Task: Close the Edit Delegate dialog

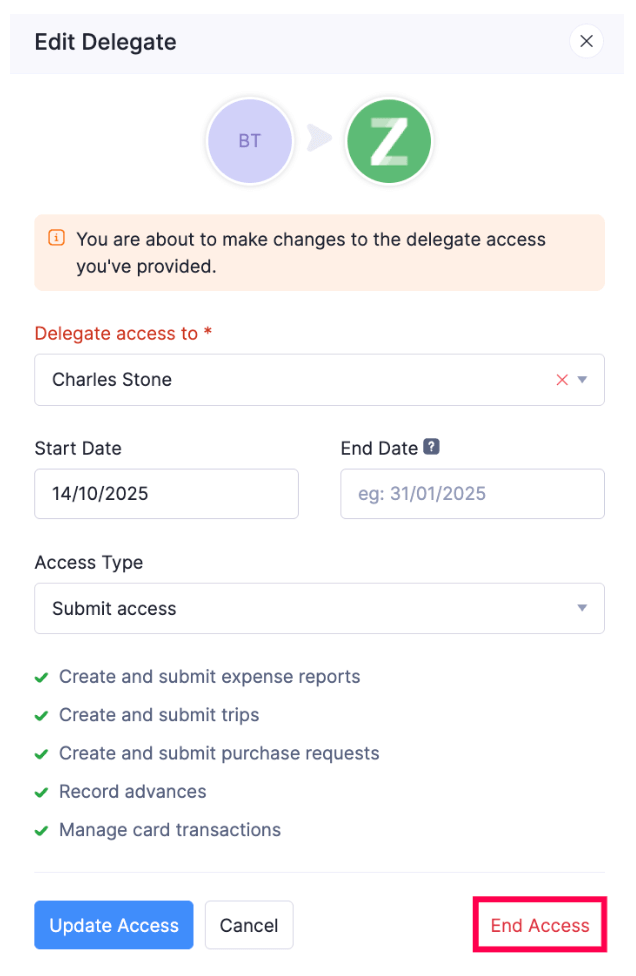Action: tap(586, 41)
